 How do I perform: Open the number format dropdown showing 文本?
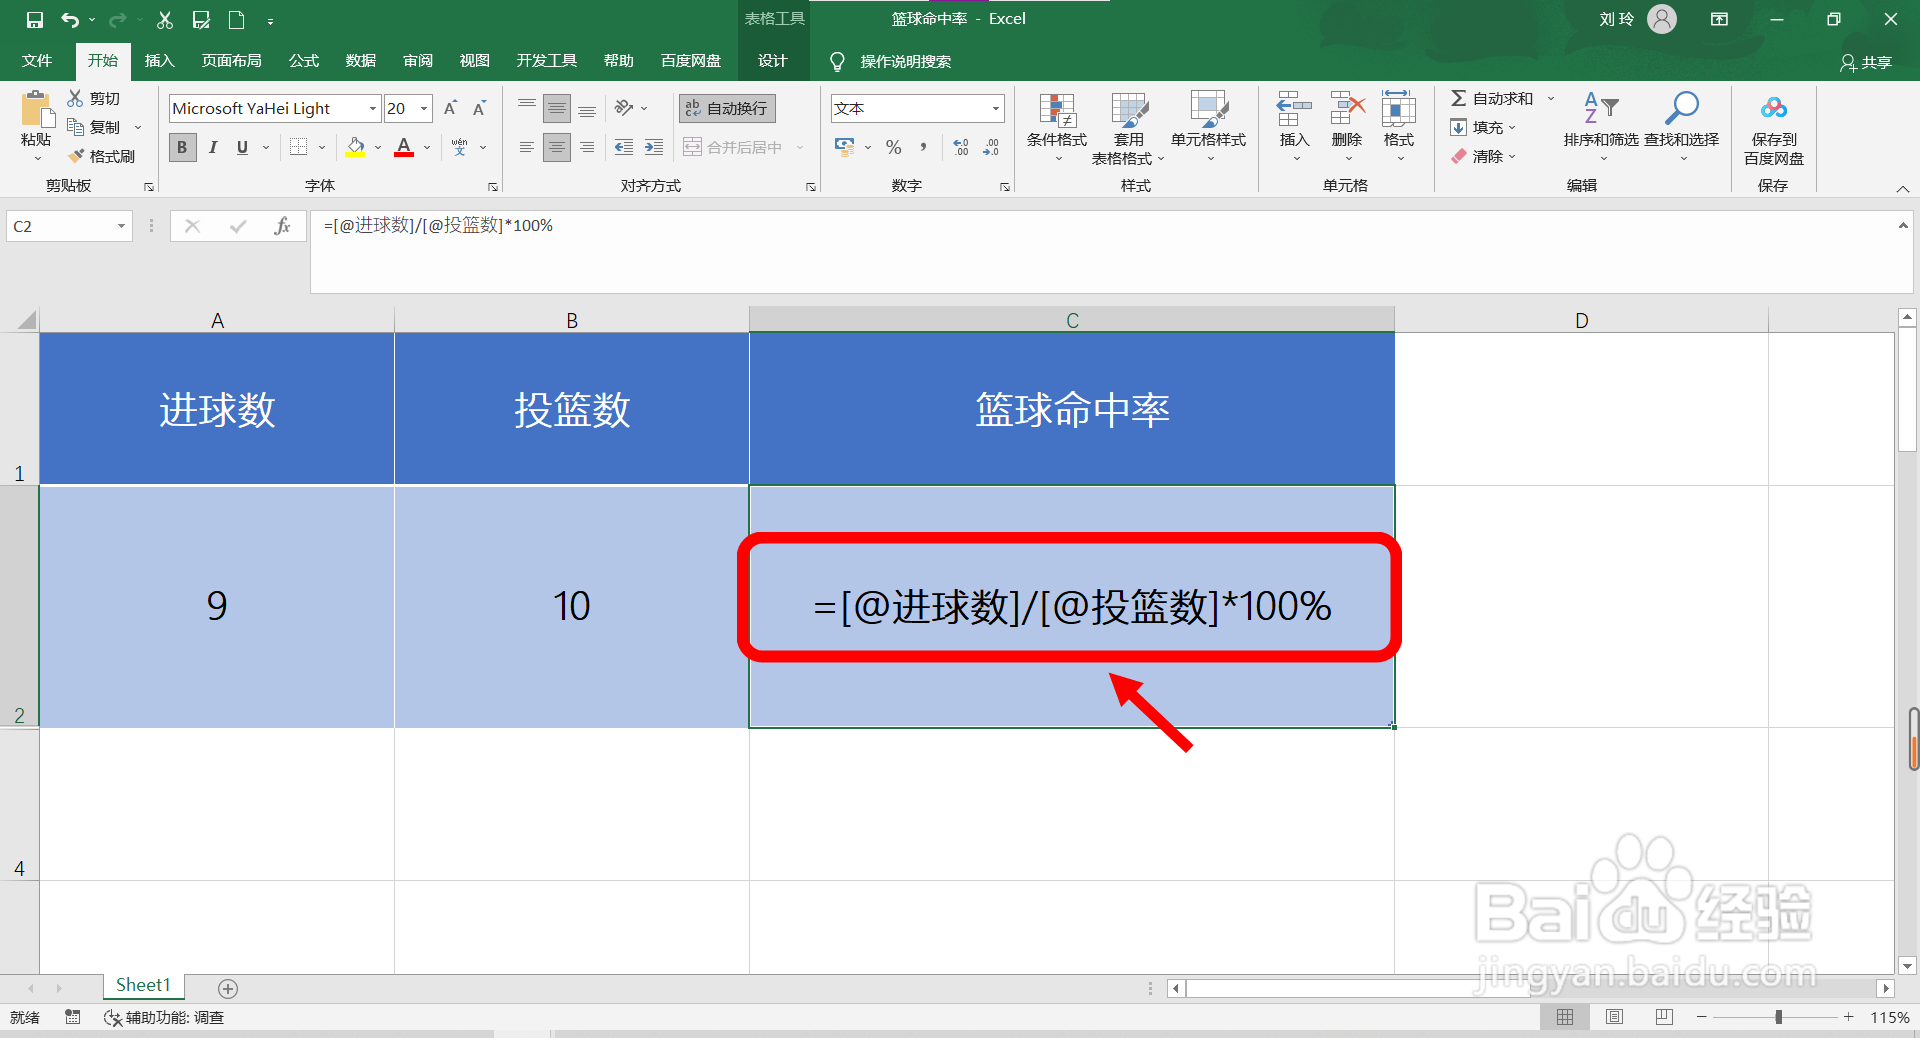tap(994, 107)
